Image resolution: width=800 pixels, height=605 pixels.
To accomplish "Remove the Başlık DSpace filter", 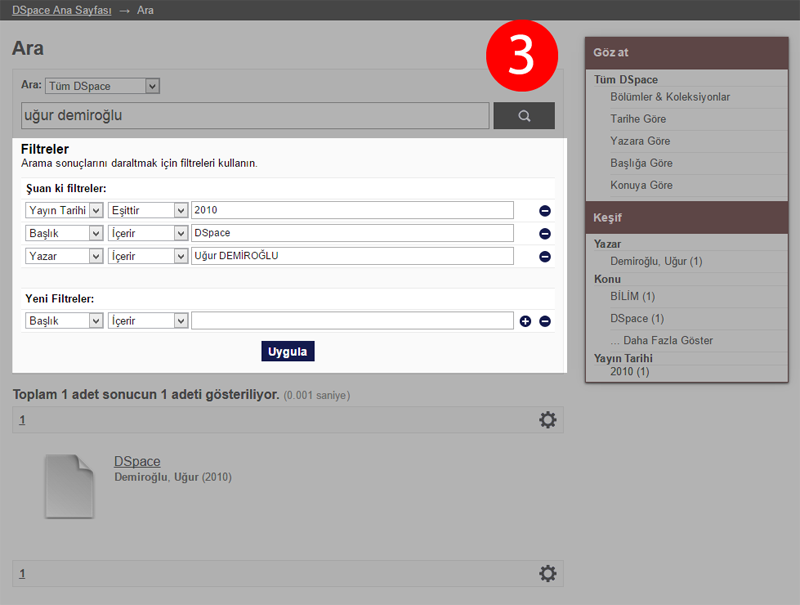I will (x=545, y=234).
